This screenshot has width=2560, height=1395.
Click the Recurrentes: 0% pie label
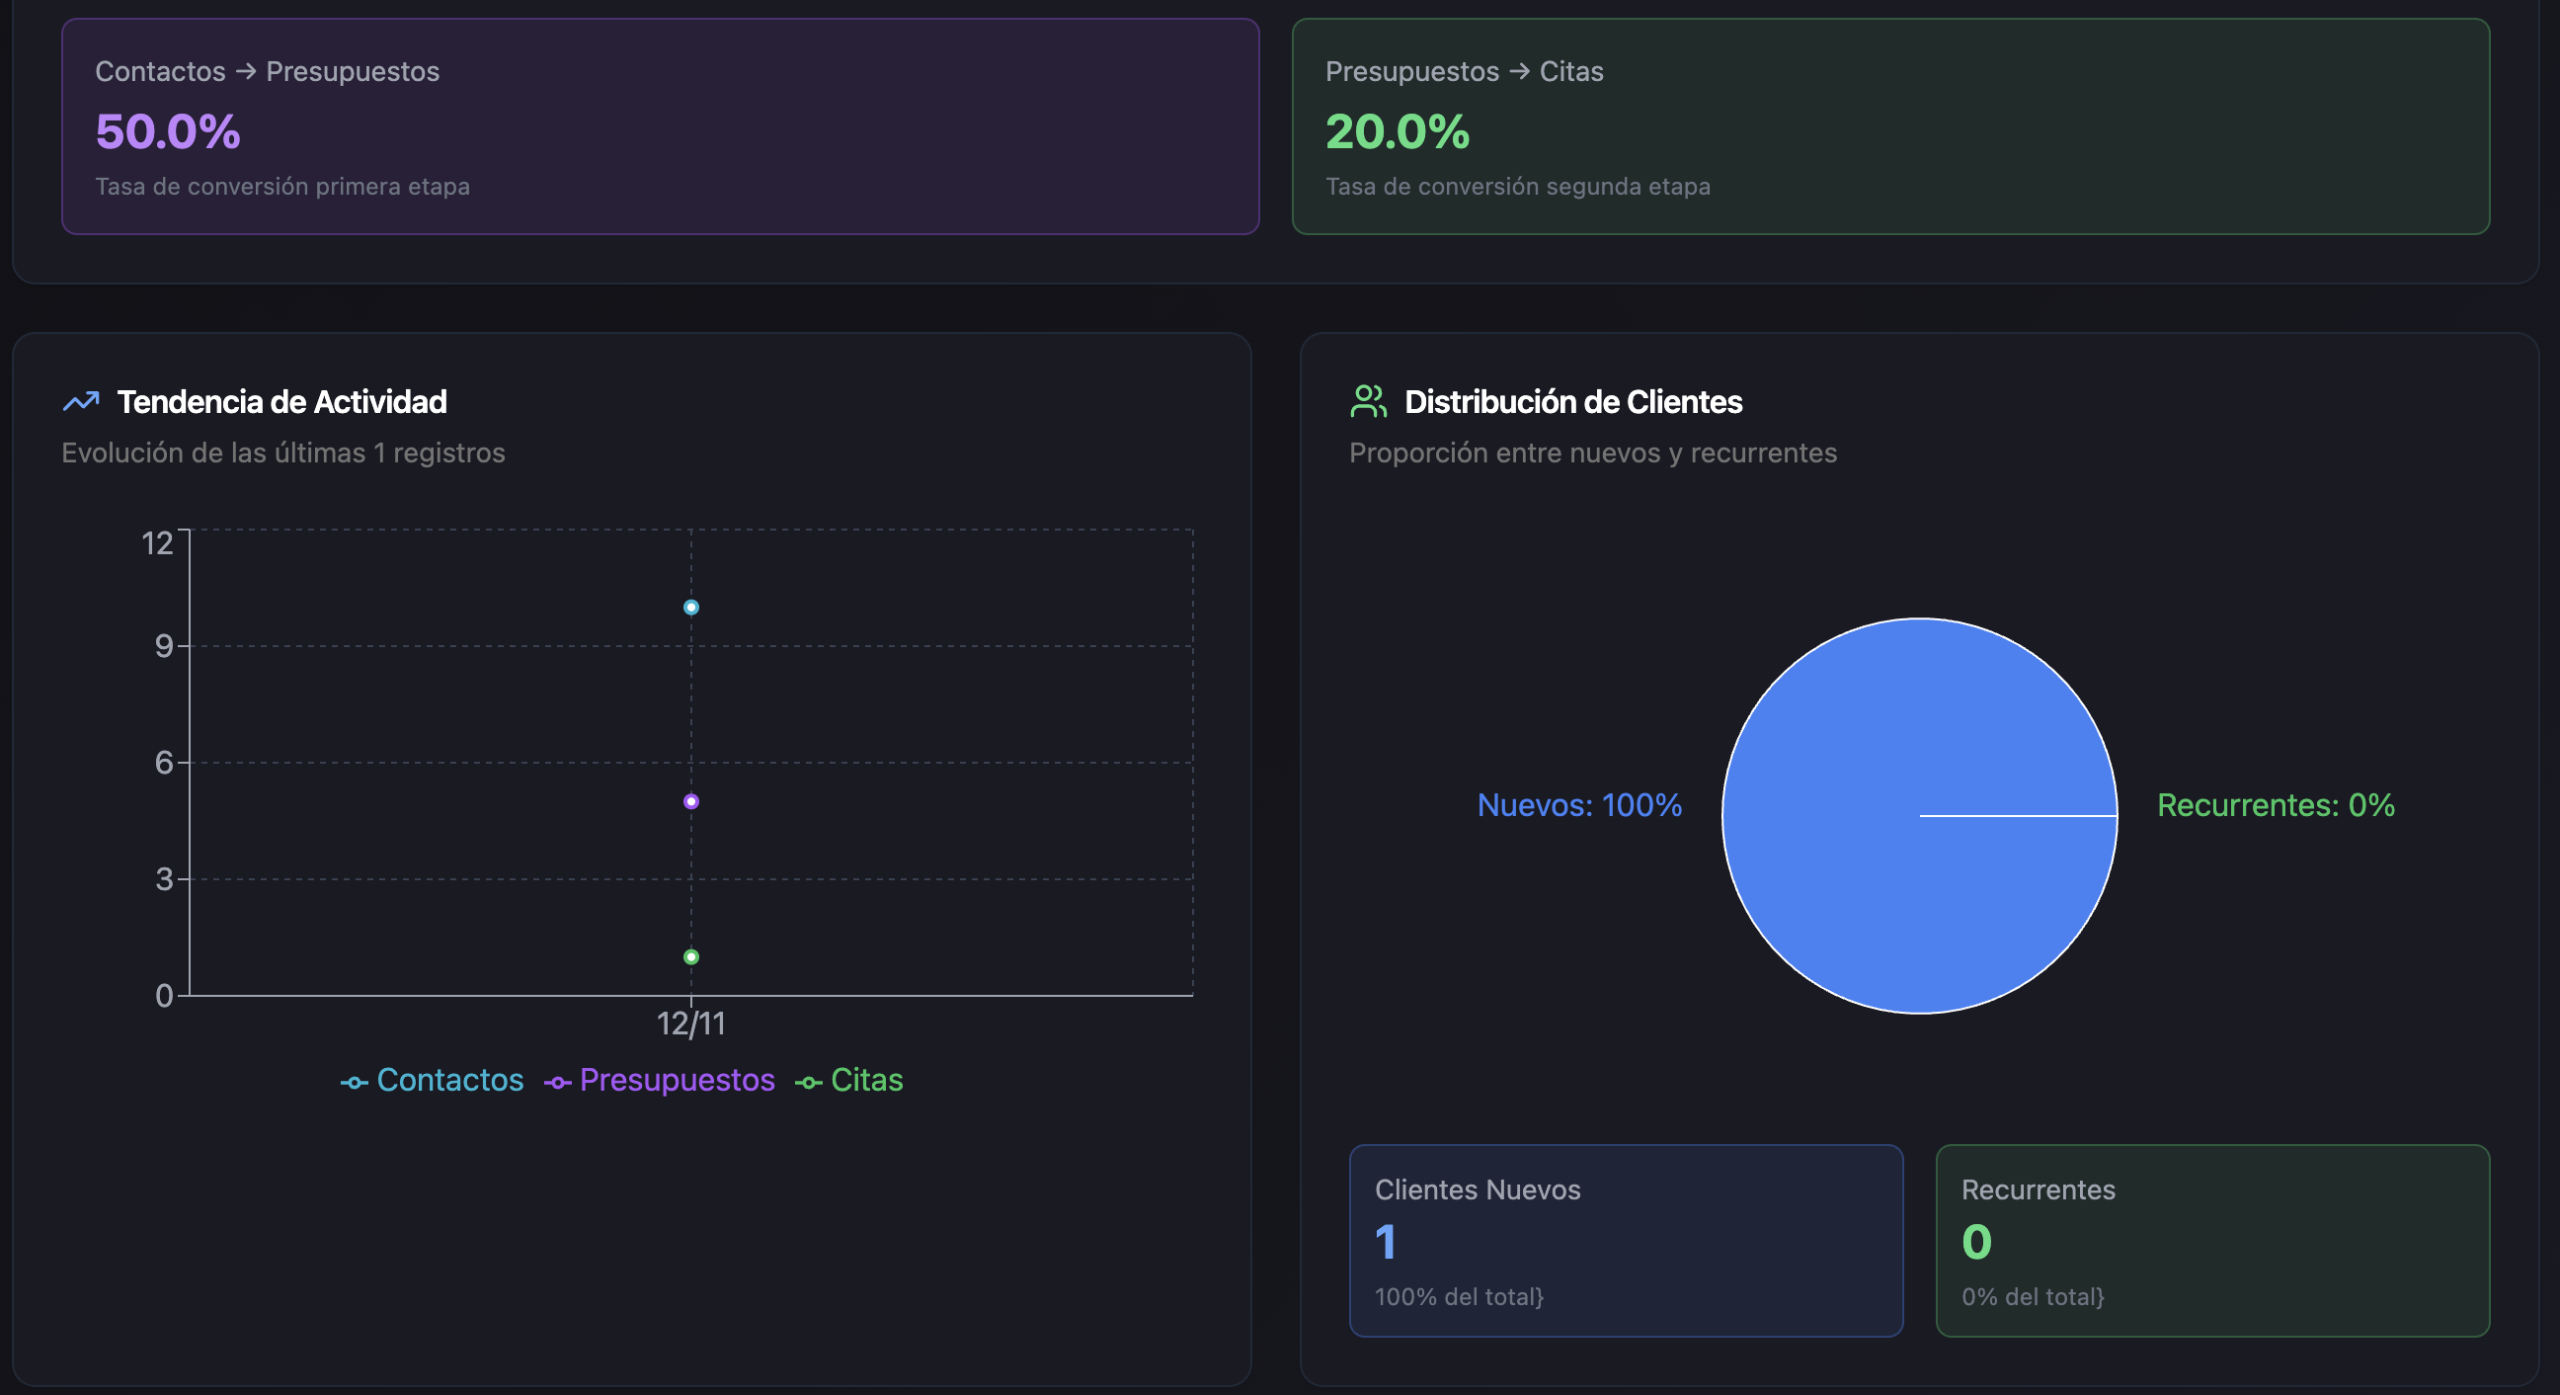point(2275,805)
